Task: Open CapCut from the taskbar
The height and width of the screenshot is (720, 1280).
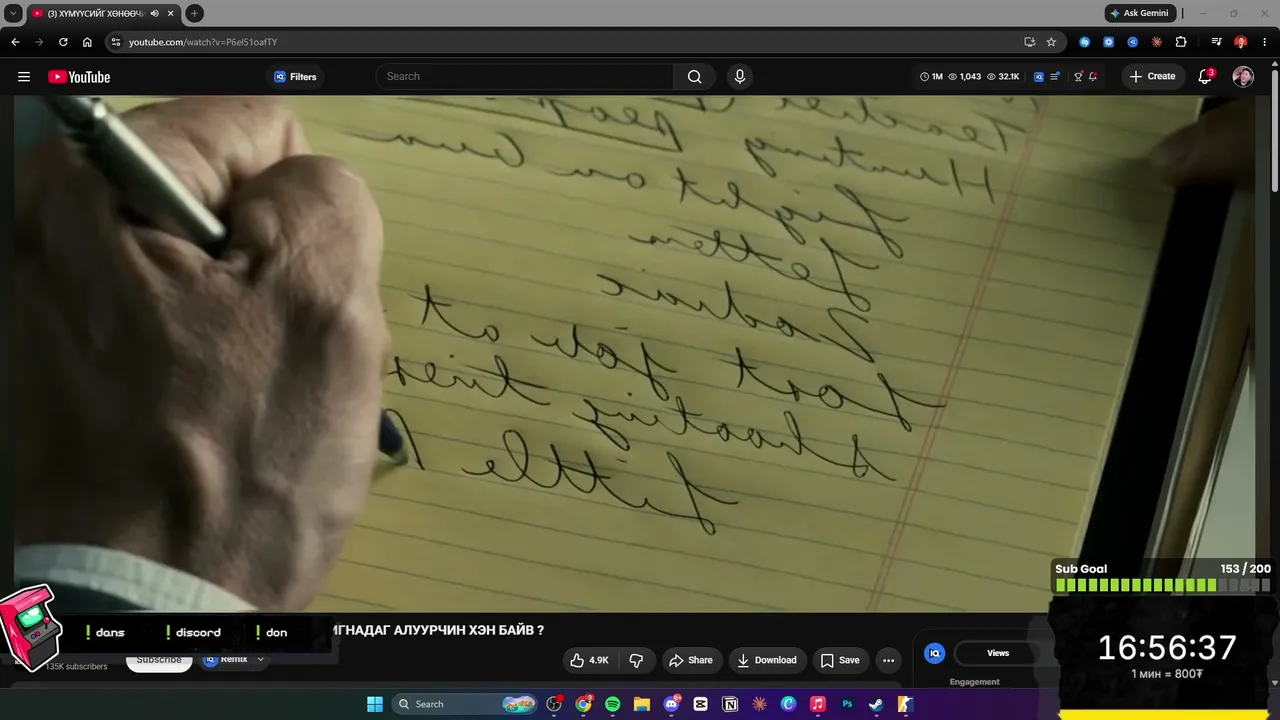Action: pyautogui.click(x=701, y=704)
